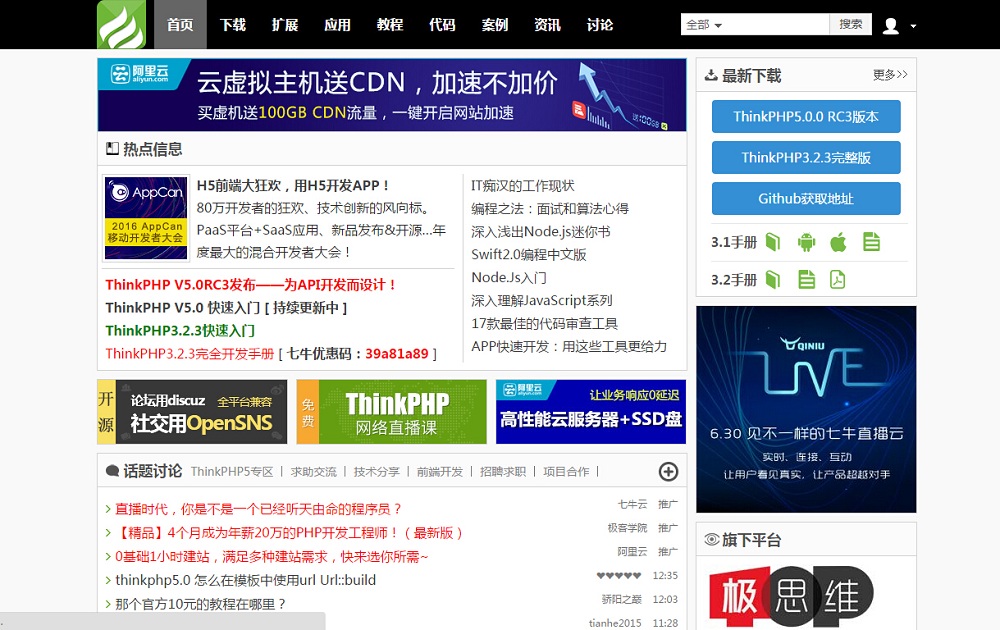Click the Qiniu LIVE 七牛直播云 ad
Viewport: 1000px width, 630px height.
coord(806,409)
